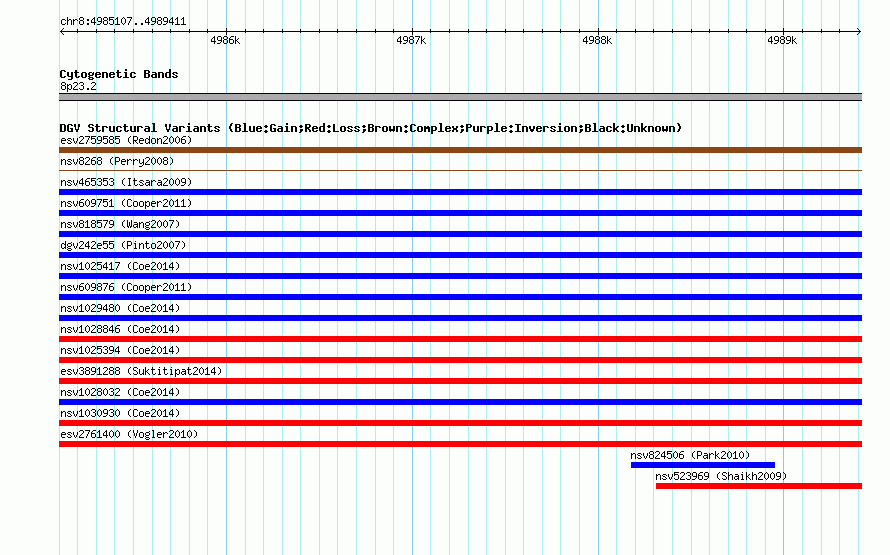Viewport: 890px width, 555px height.
Task: Select the red bar under esv3891288
Action: [460, 381]
